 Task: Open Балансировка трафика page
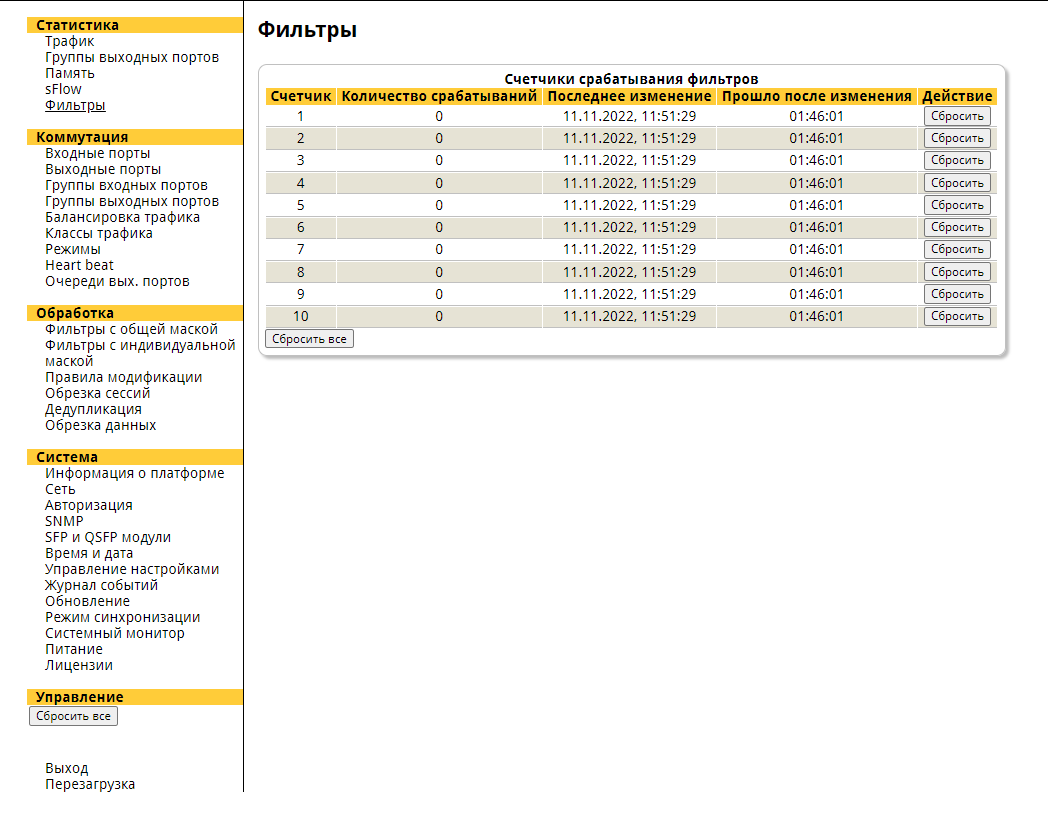[x=122, y=217]
